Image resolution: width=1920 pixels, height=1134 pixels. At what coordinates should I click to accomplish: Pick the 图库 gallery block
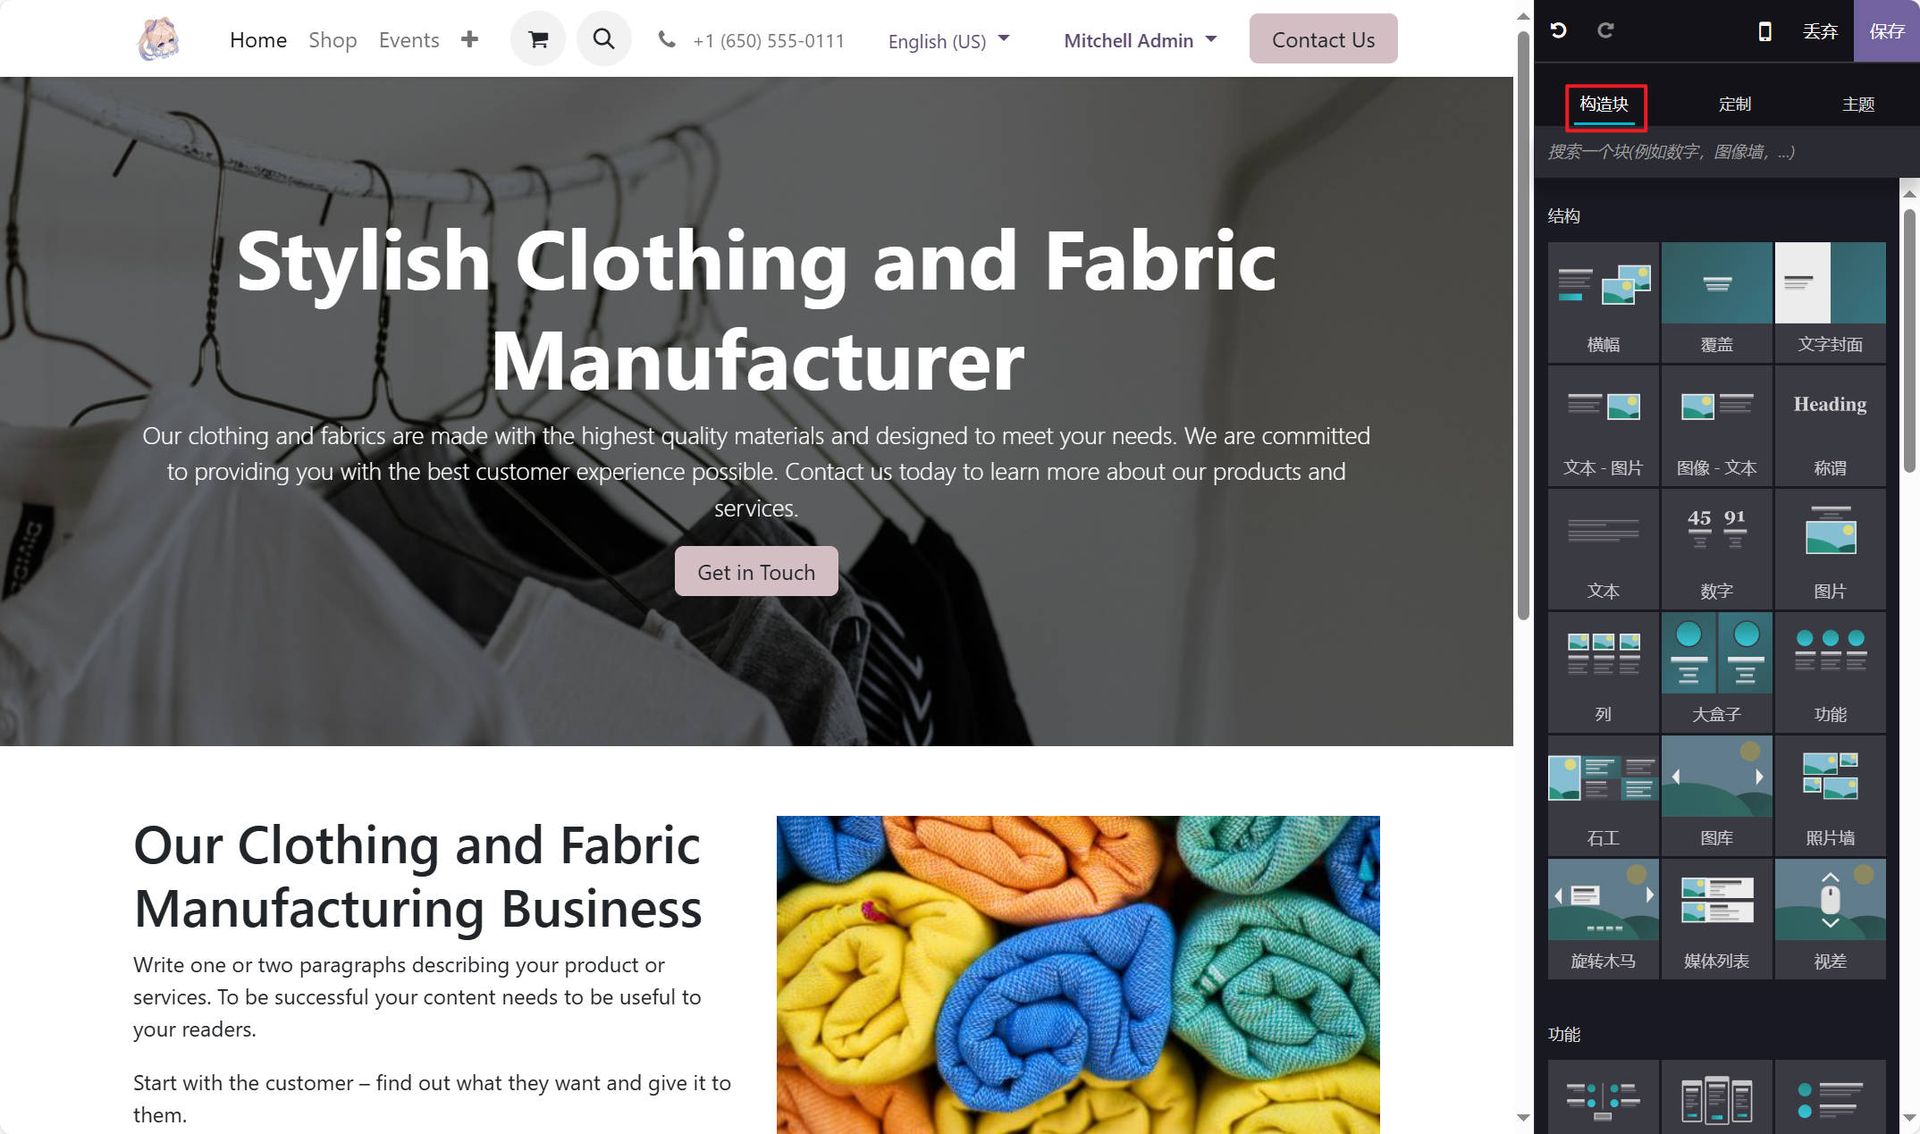(x=1716, y=795)
